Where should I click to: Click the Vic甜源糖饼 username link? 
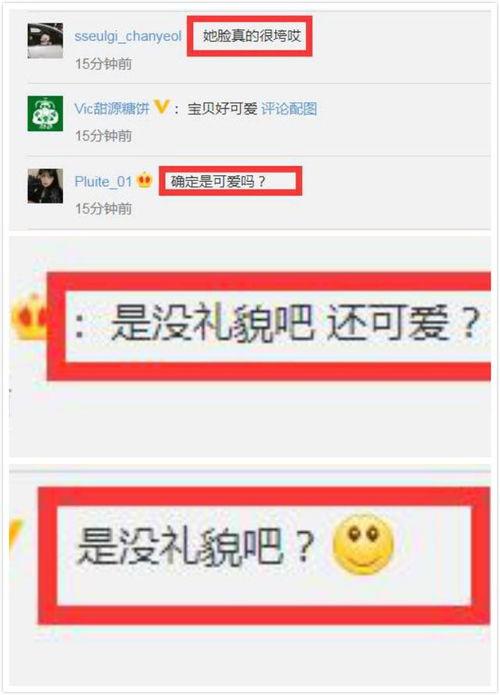tap(112, 109)
